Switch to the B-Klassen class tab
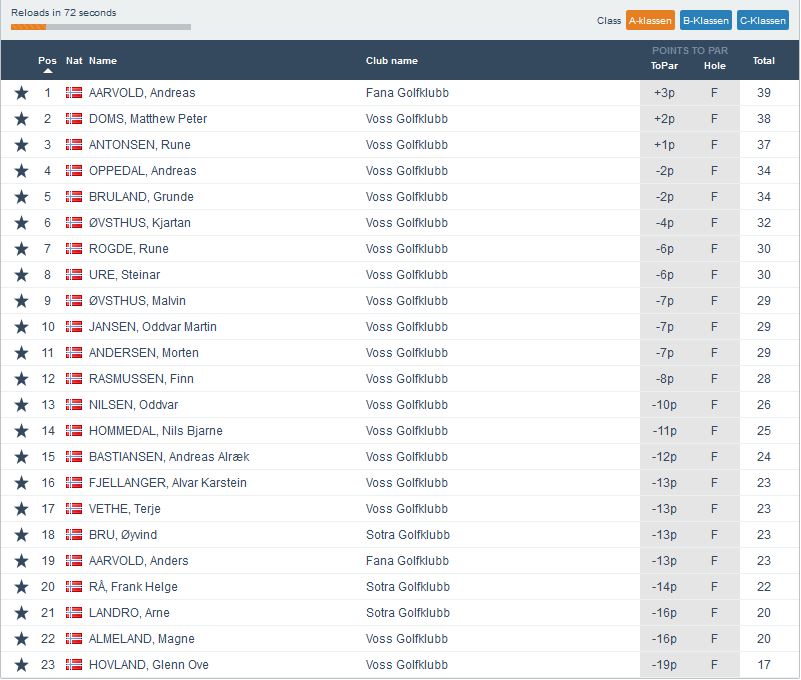The height and width of the screenshot is (680, 801). (706, 21)
